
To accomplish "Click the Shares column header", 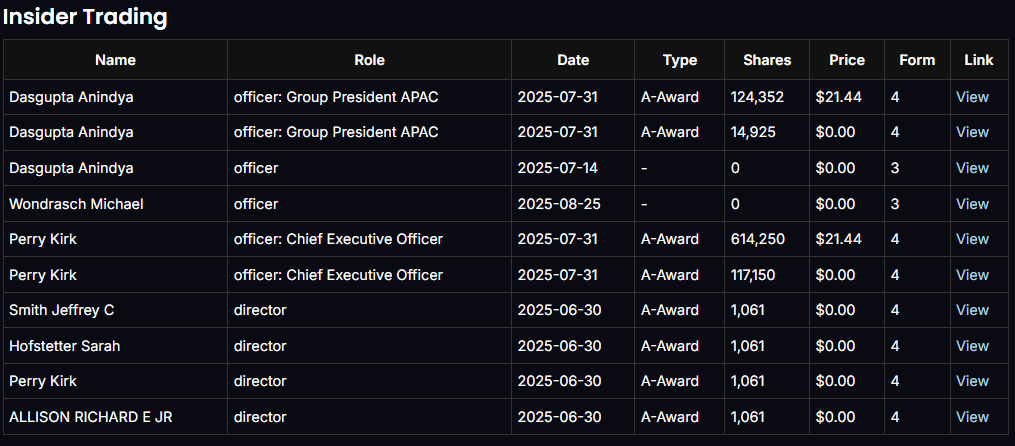I will point(767,60).
